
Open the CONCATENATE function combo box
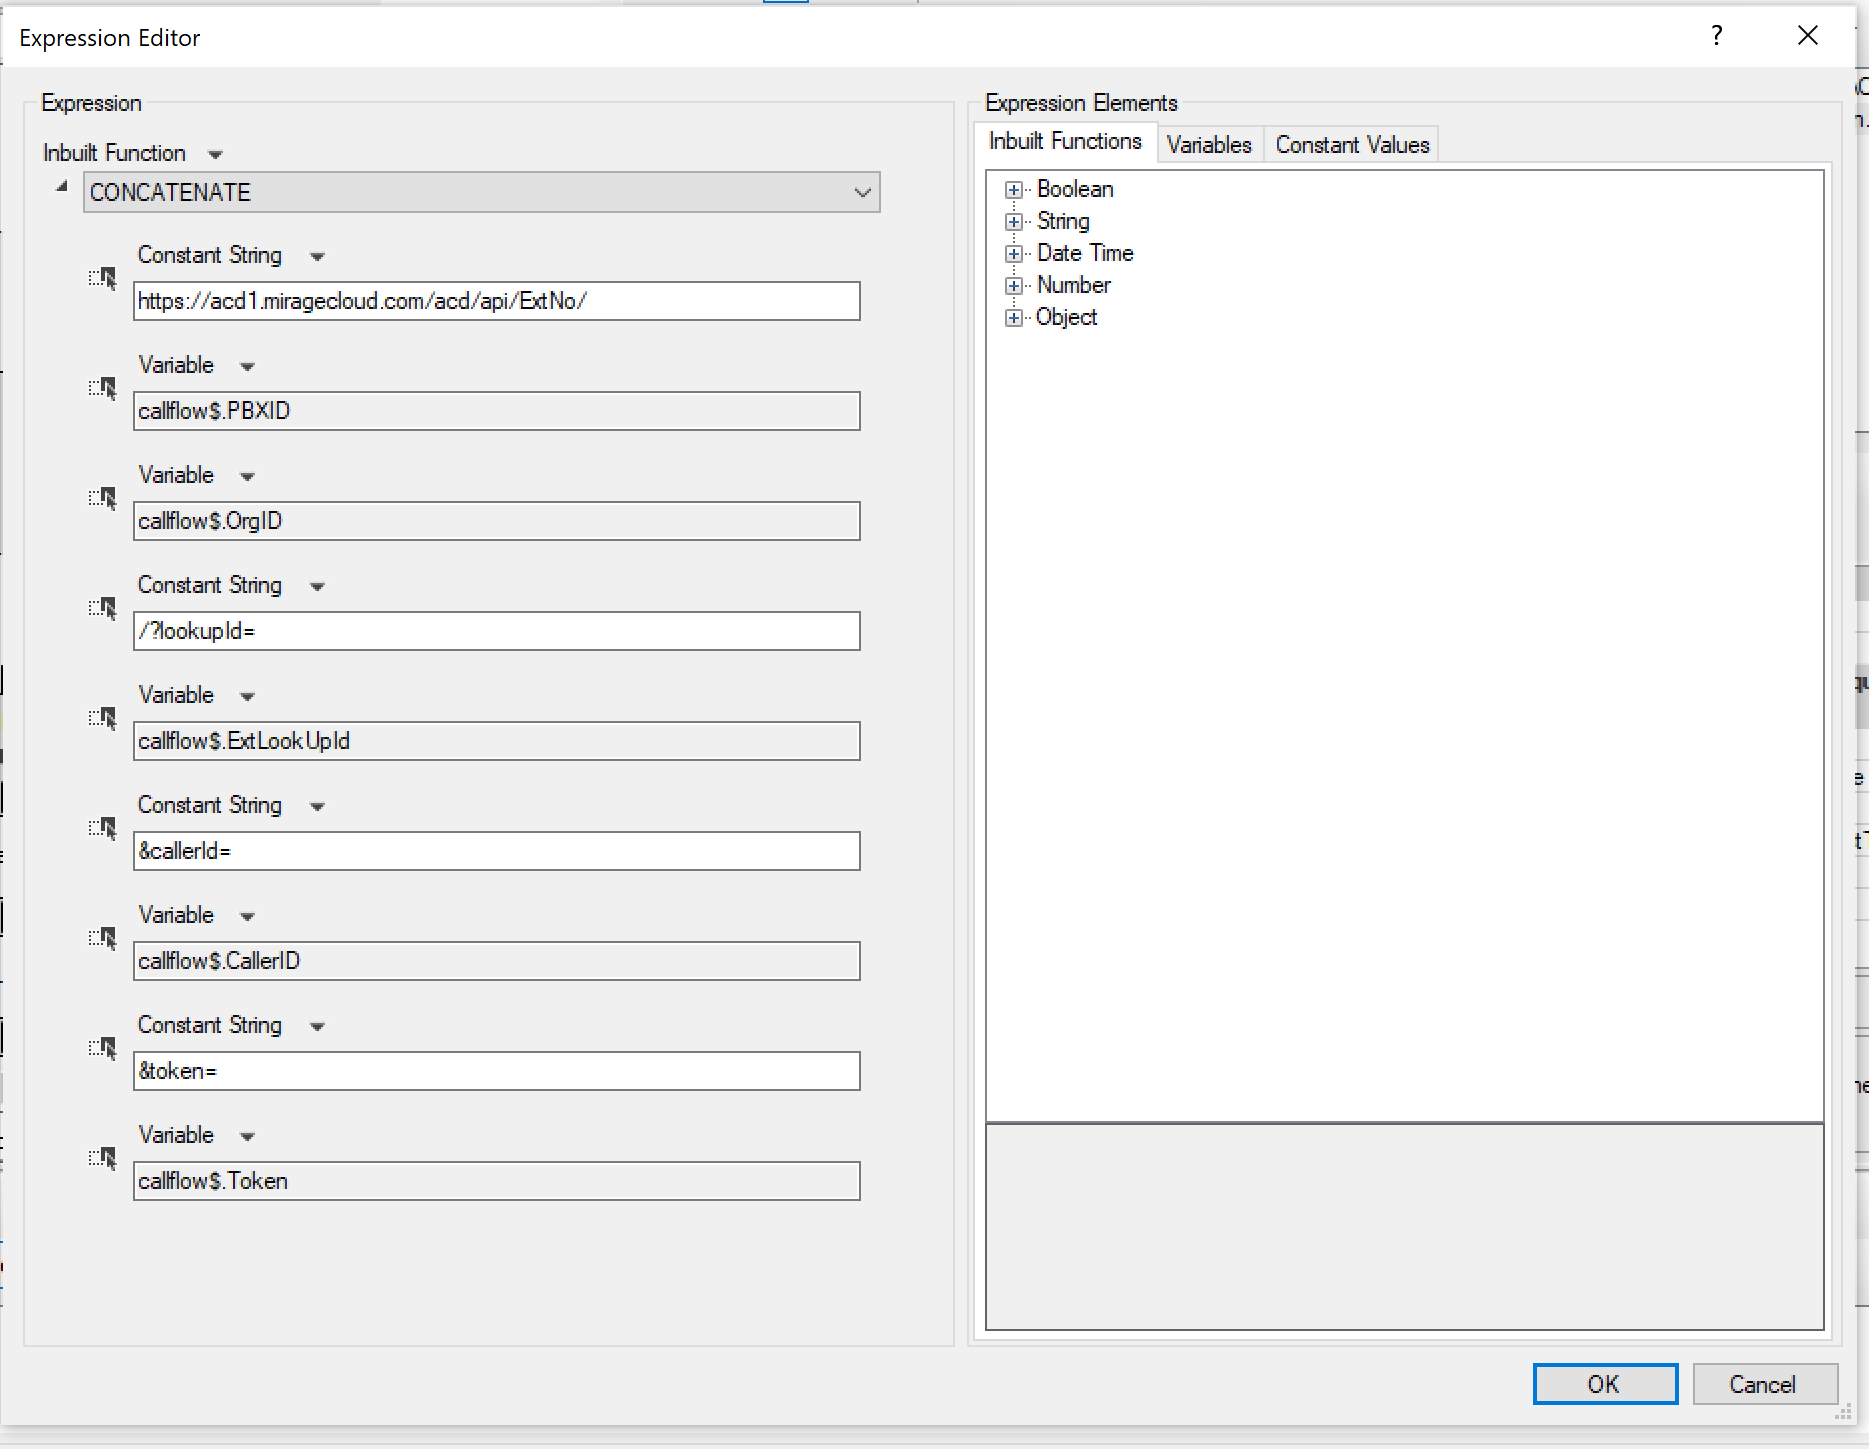click(x=481, y=192)
